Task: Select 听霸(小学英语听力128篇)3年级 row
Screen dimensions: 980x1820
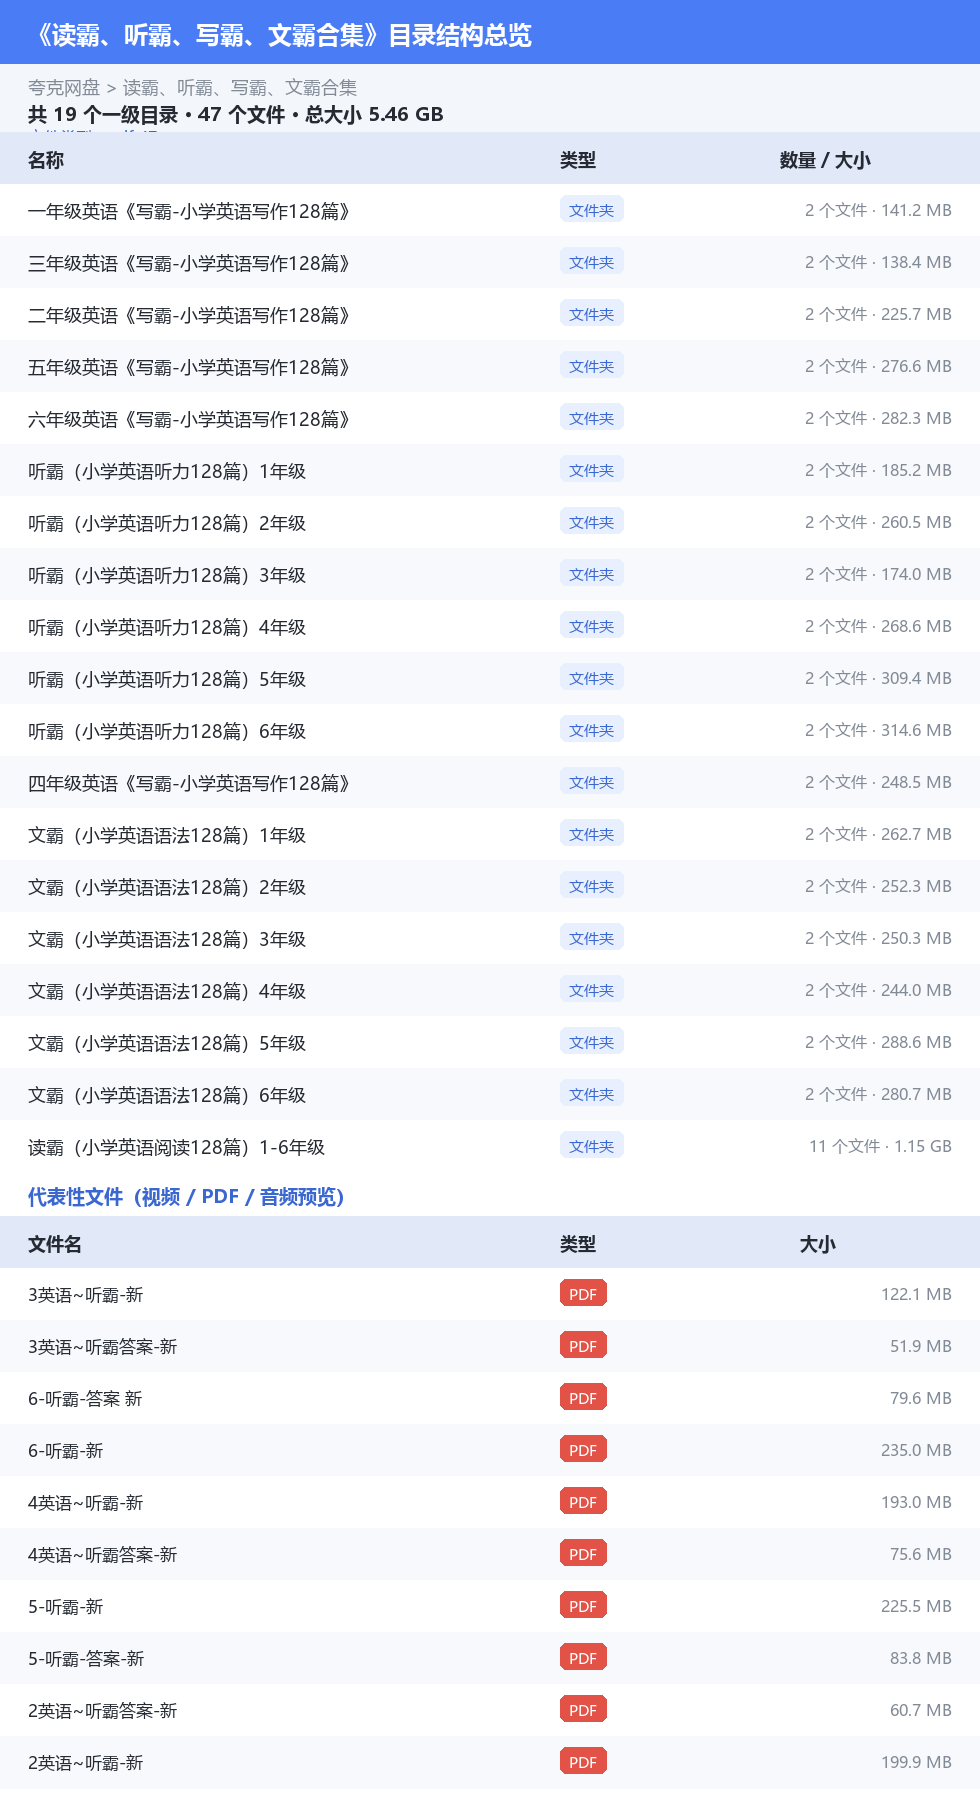Action: coord(490,574)
